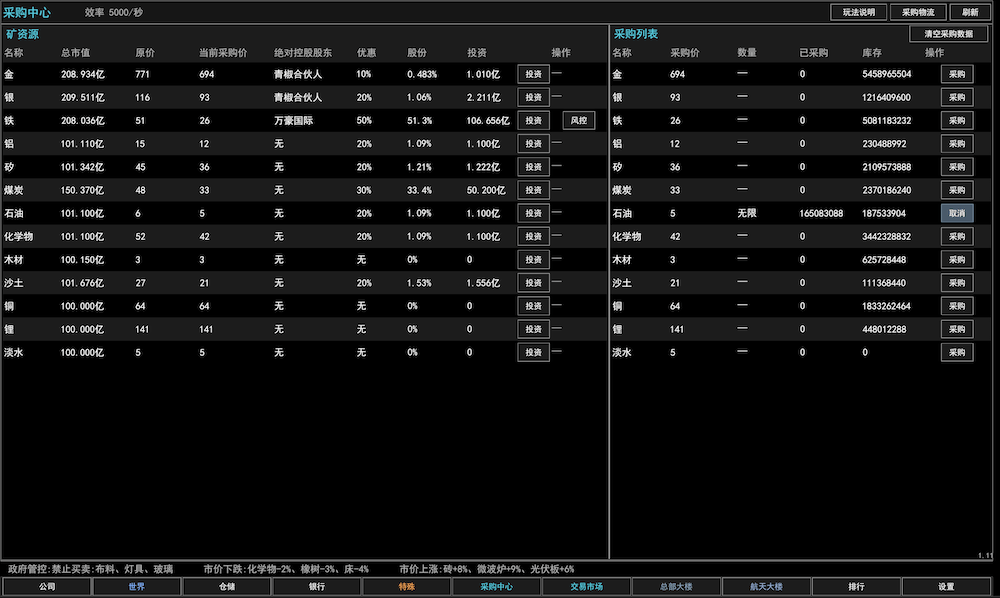Click the 市价上涨 ticker text

tap(487, 569)
